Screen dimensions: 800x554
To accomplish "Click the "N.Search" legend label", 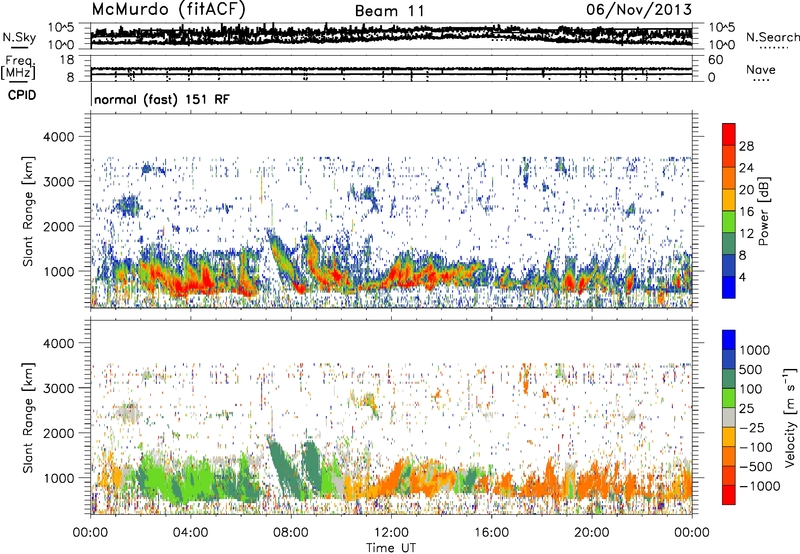I will point(772,37).
